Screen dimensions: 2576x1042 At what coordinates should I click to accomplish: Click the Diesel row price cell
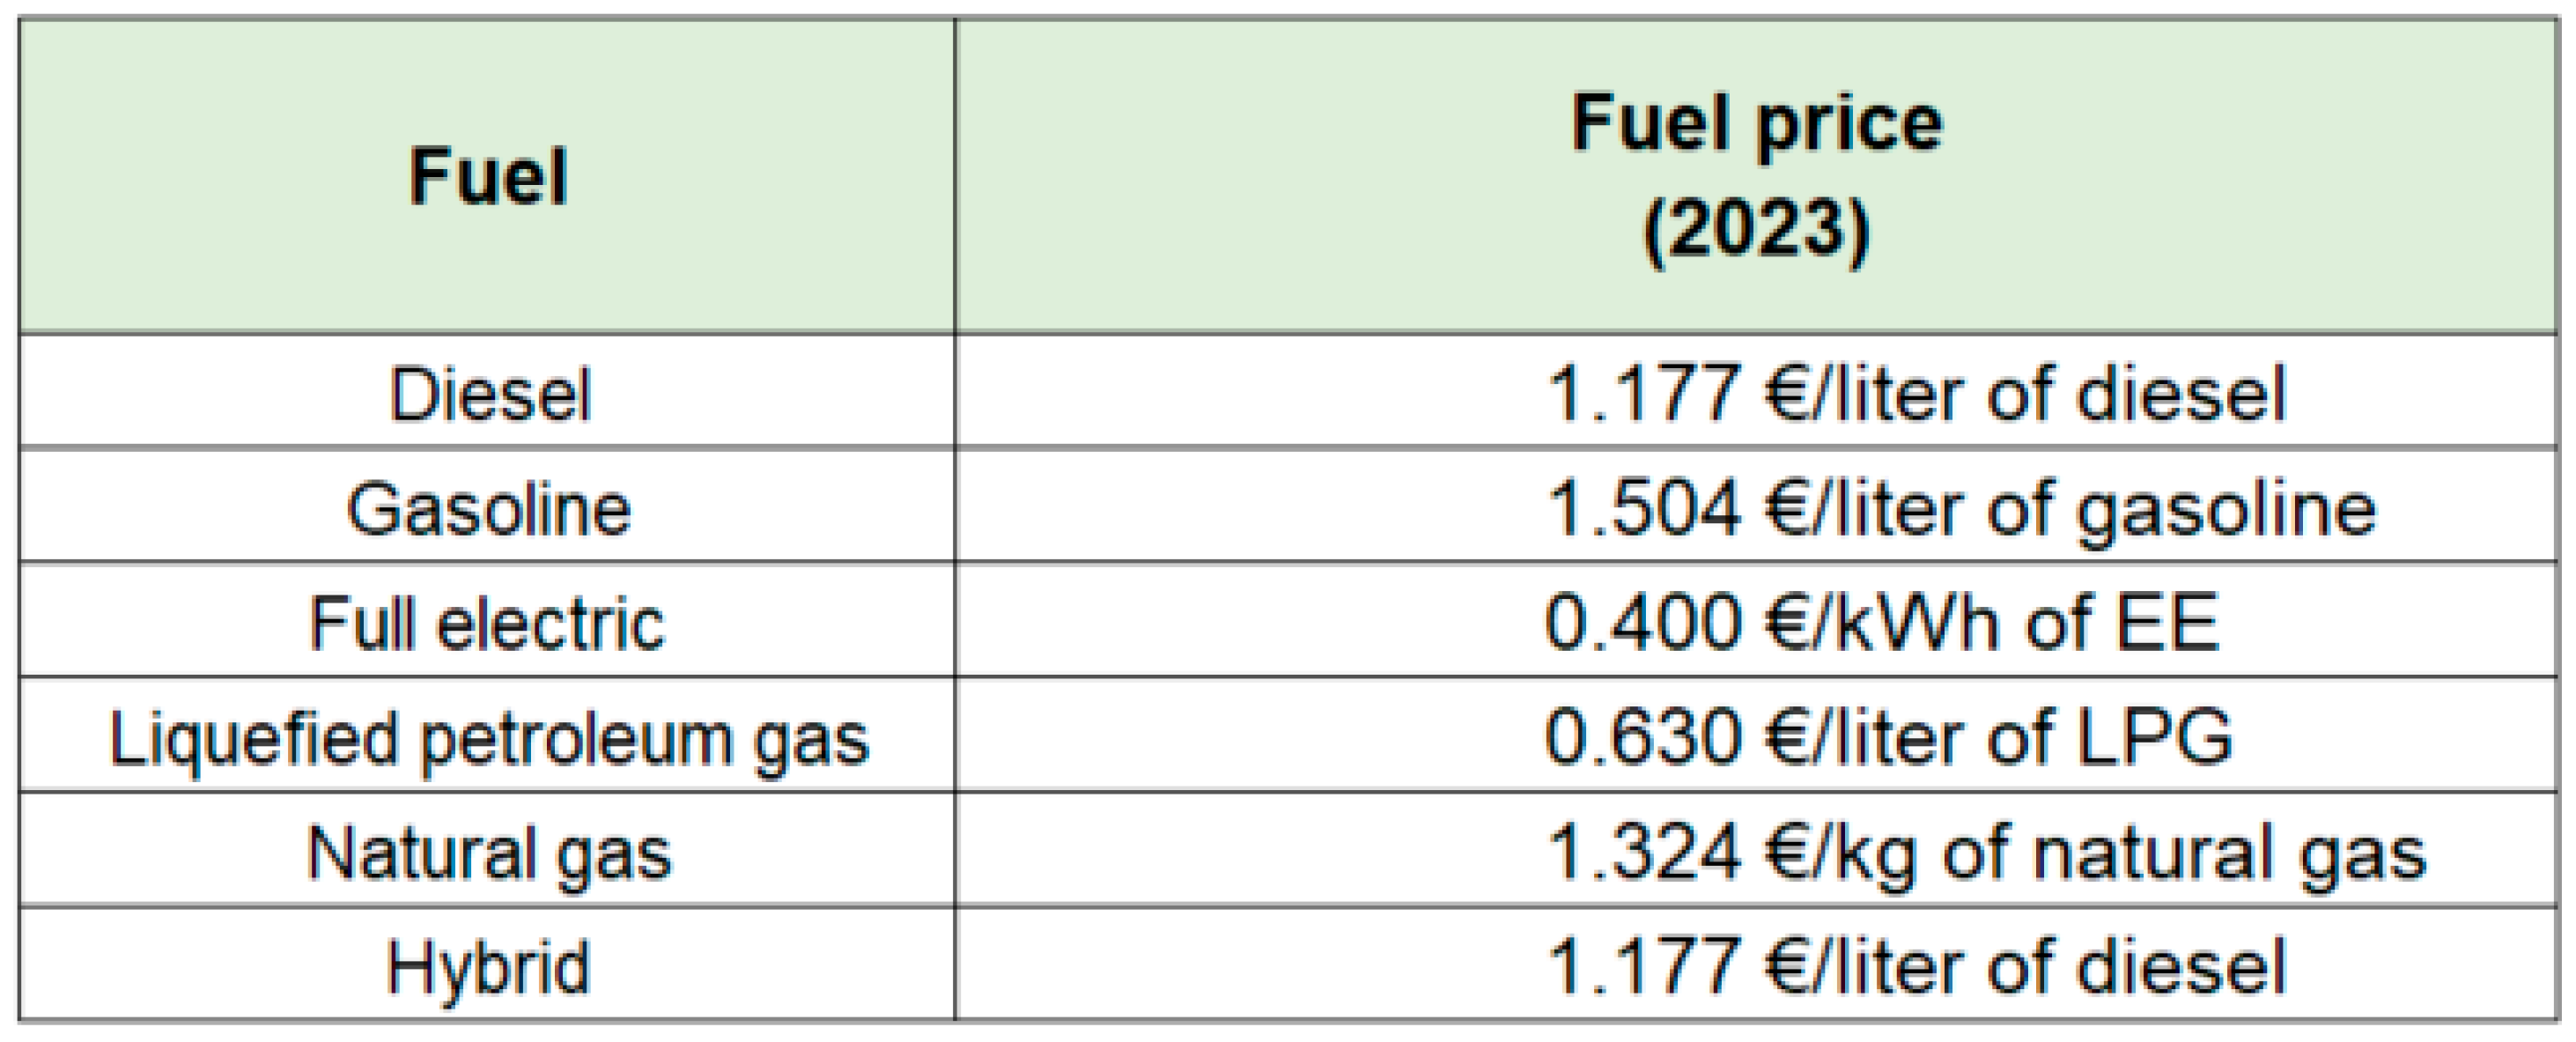(x=1756, y=392)
